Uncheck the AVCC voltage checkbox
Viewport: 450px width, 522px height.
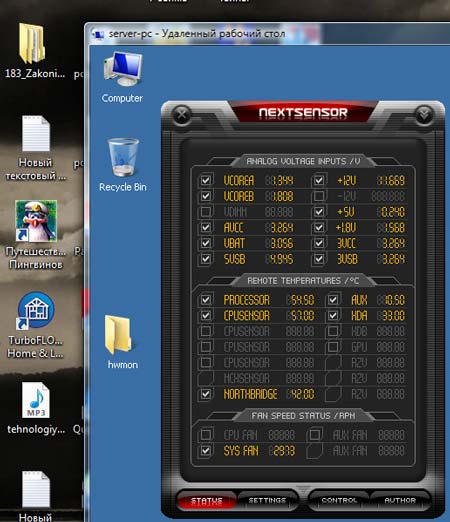(206, 227)
